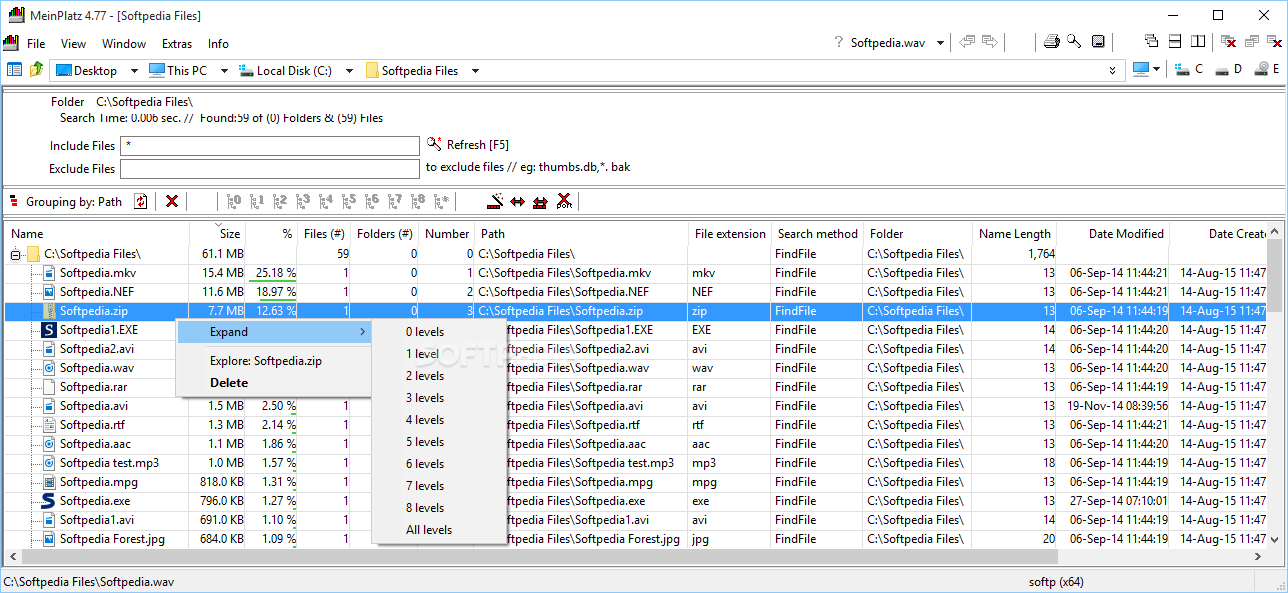Sort by the Name Length column header
This screenshot has width=1288, height=593.
(x=1014, y=234)
